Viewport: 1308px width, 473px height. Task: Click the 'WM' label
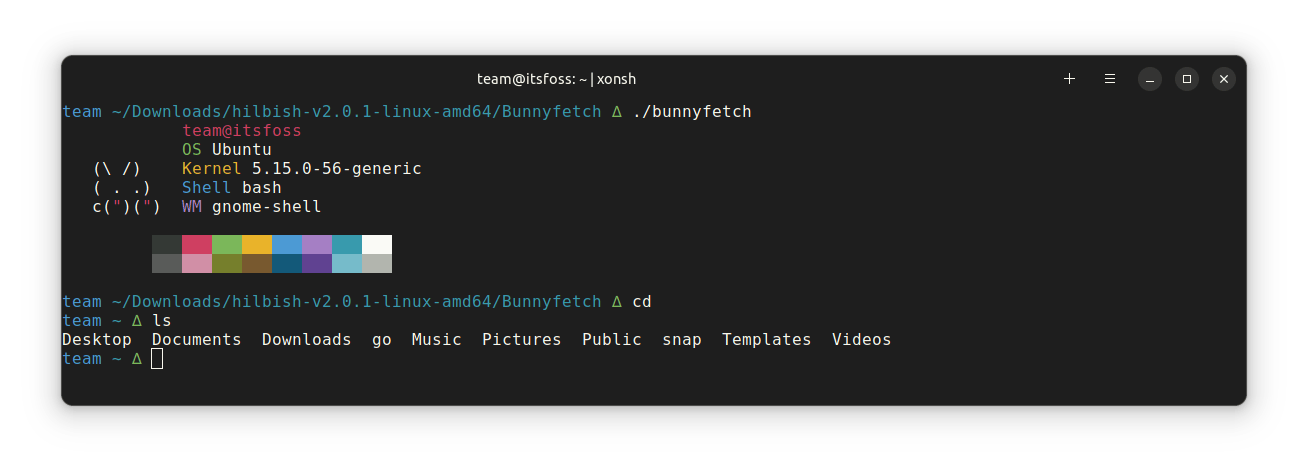(x=192, y=206)
